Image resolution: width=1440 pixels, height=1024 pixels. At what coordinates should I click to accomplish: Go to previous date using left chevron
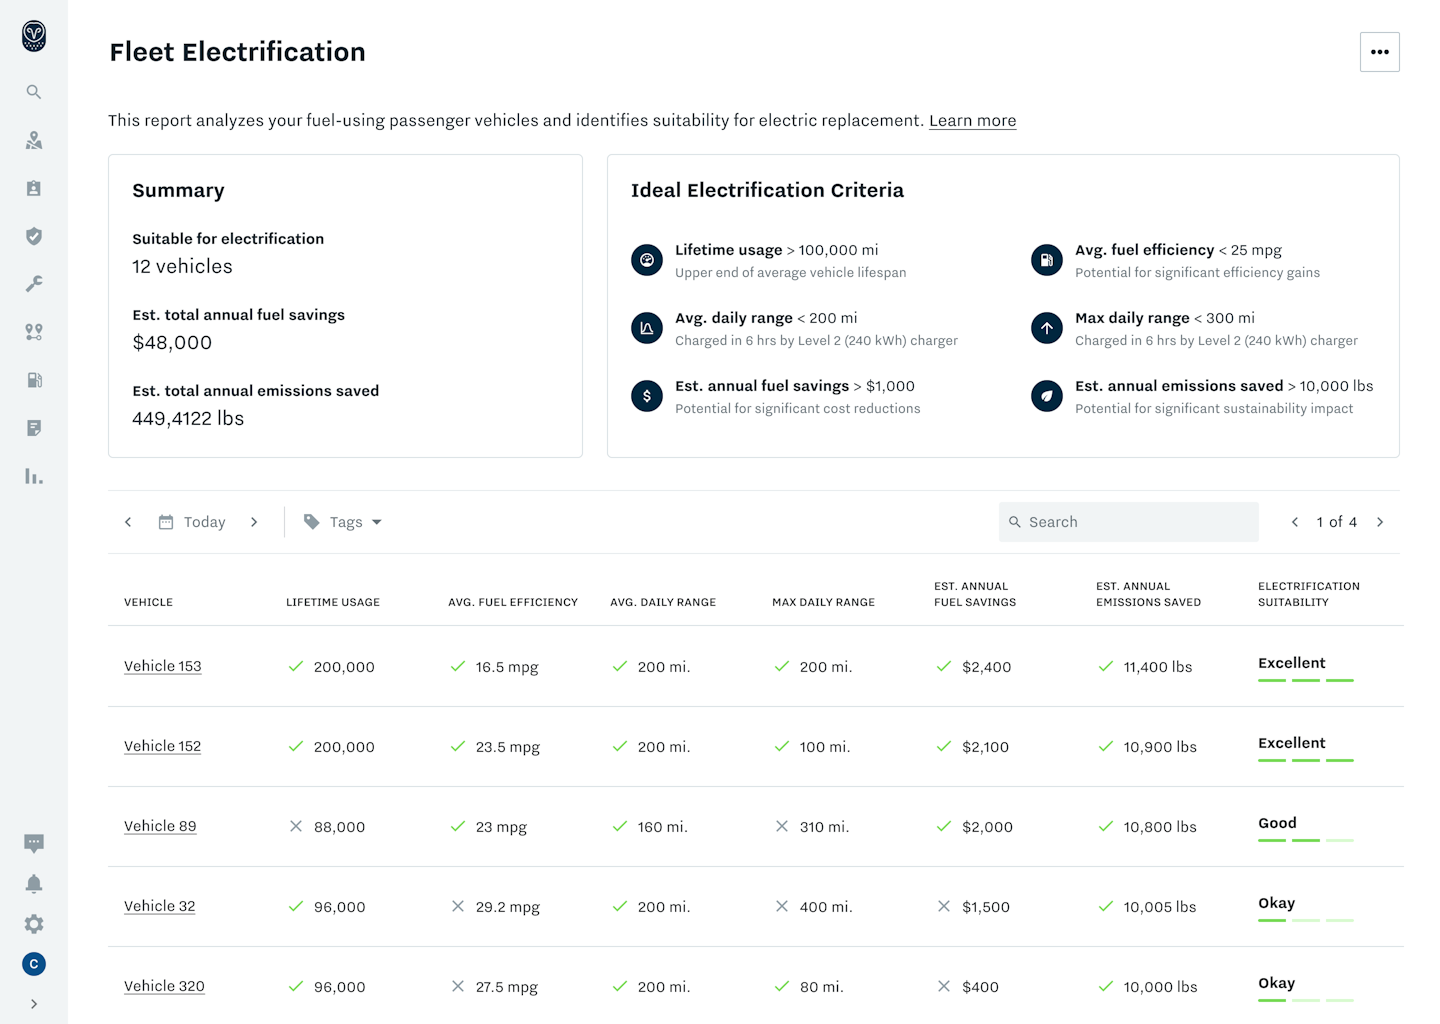coord(128,522)
